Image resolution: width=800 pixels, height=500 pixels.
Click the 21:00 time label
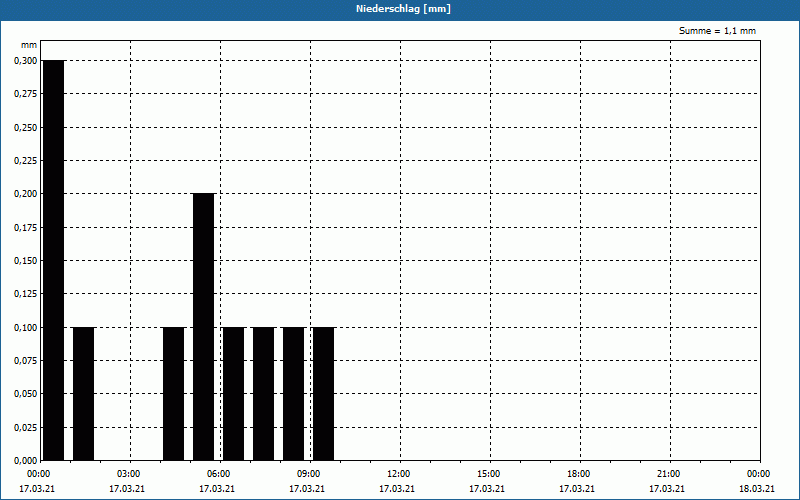click(x=668, y=474)
